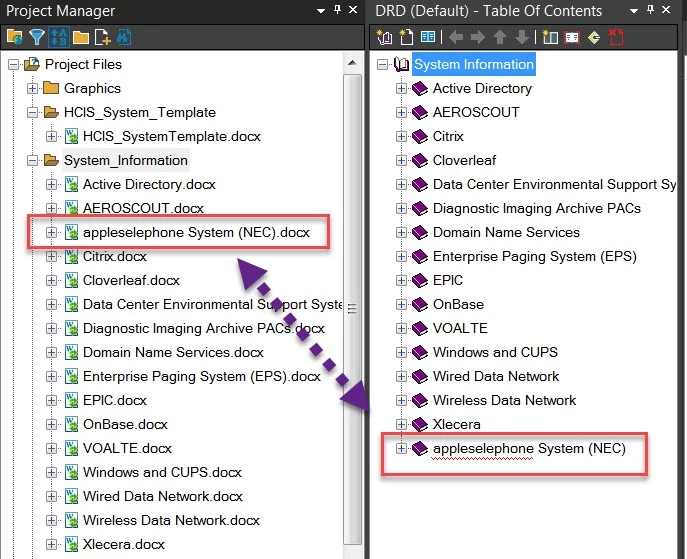687x559 pixels.
Task: Click the Windows and CUPS.docx file icon
Action: tap(71, 473)
